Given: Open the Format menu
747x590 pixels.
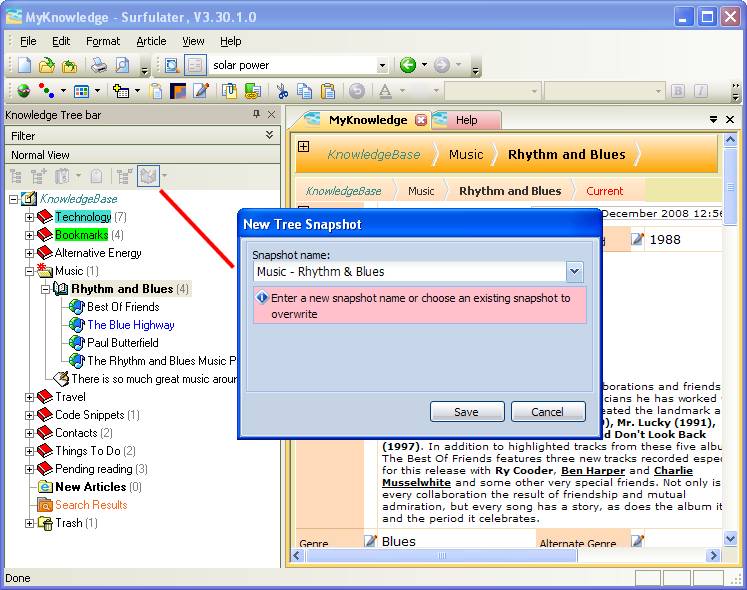Looking at the screenshot, I should (103, 41).
